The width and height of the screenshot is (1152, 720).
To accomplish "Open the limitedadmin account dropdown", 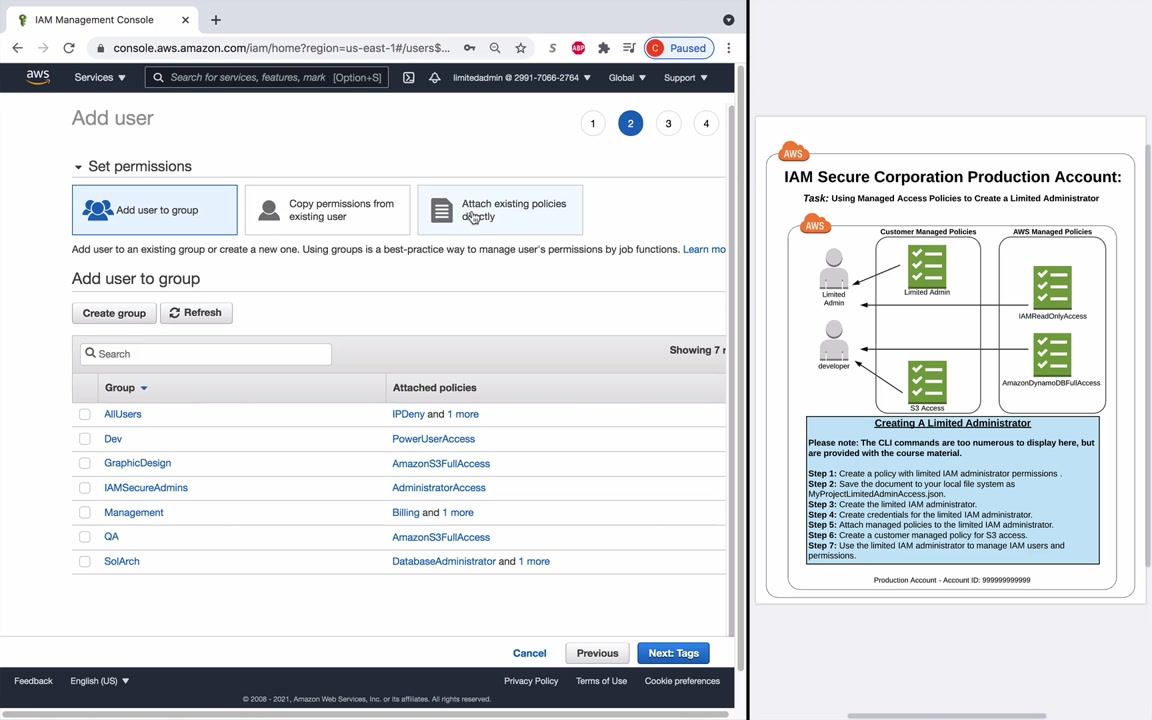I will coord(522,77).
